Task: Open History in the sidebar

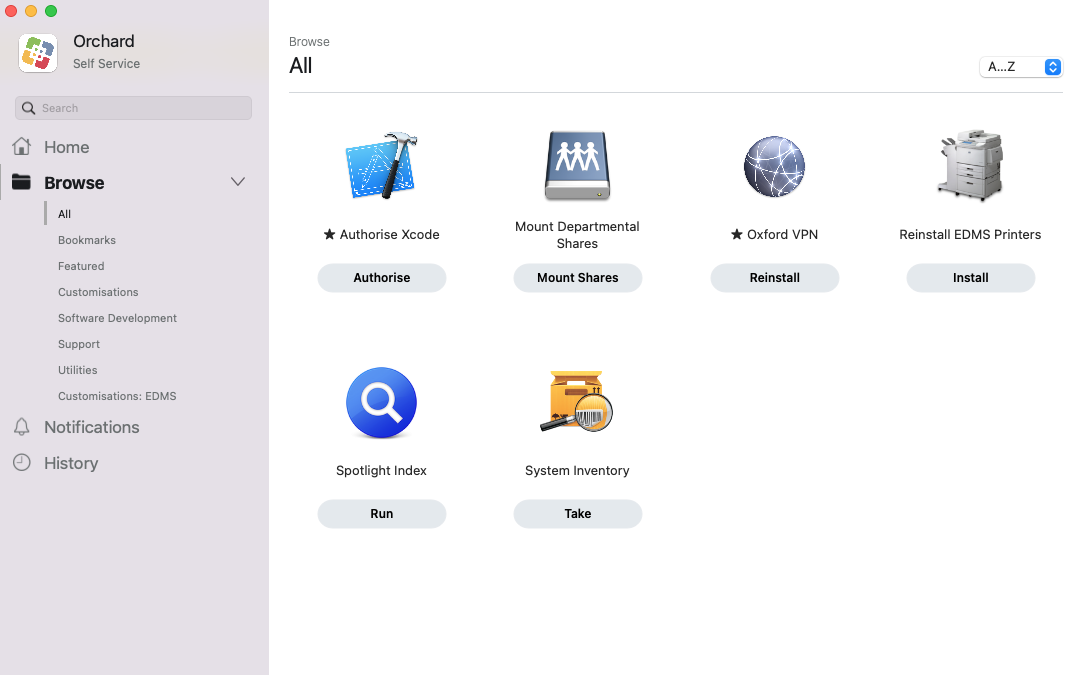Action: coord(70,463)
